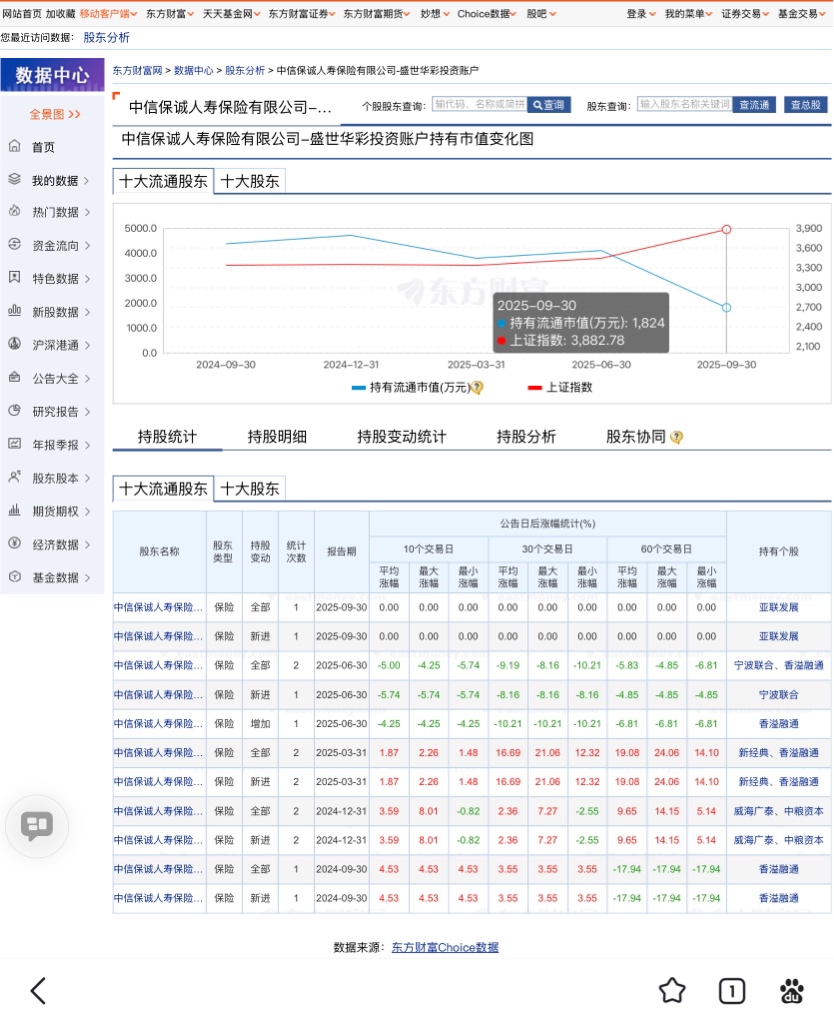Expand the Choice数据 dropdown

[487, 13]
